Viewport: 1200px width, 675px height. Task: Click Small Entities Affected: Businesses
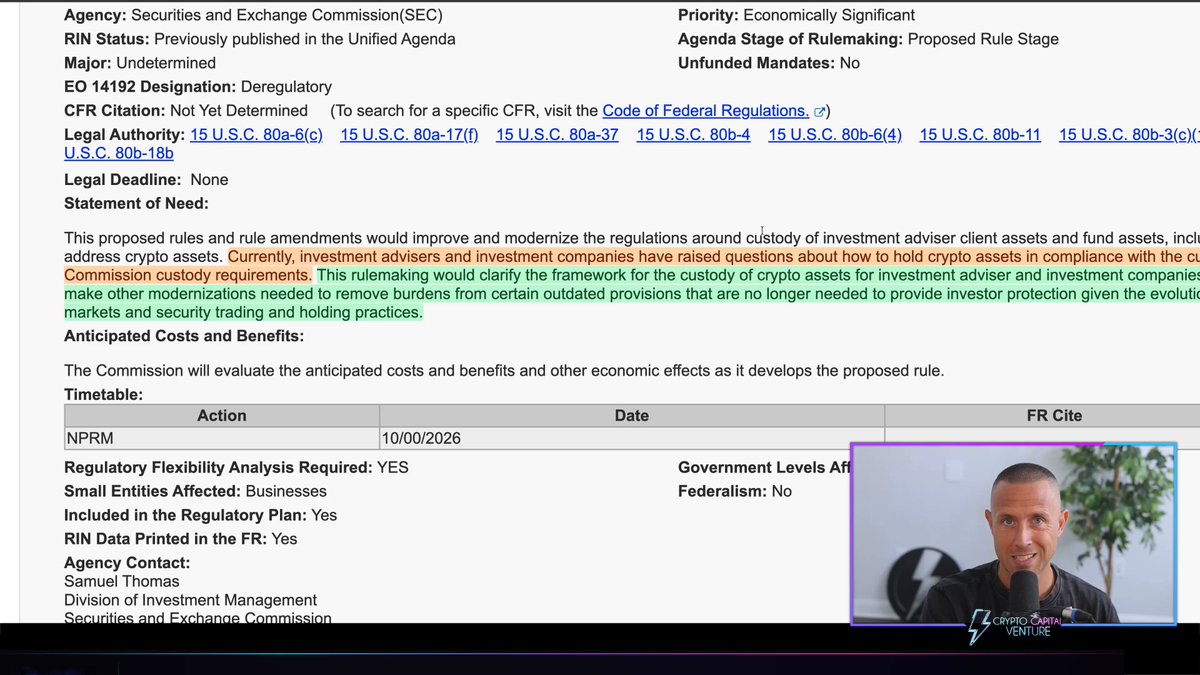click(195, 491)
